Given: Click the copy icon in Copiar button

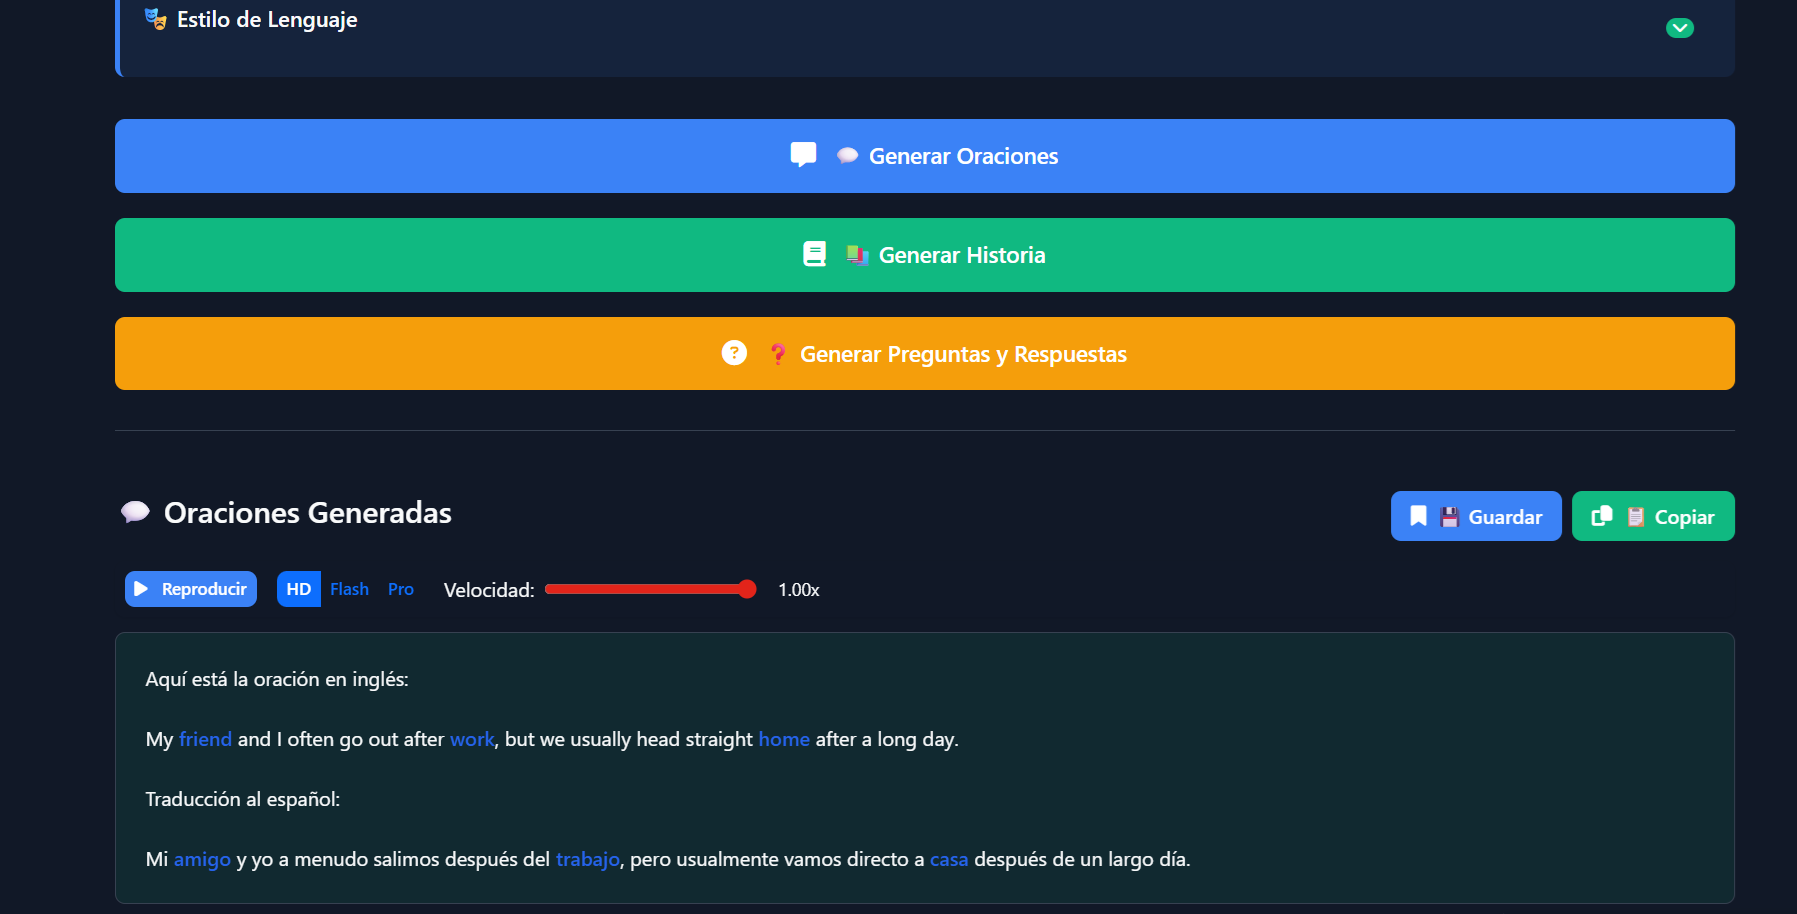Looking at the screenshot, I should pyautogui.click(x=1602, y=516).
